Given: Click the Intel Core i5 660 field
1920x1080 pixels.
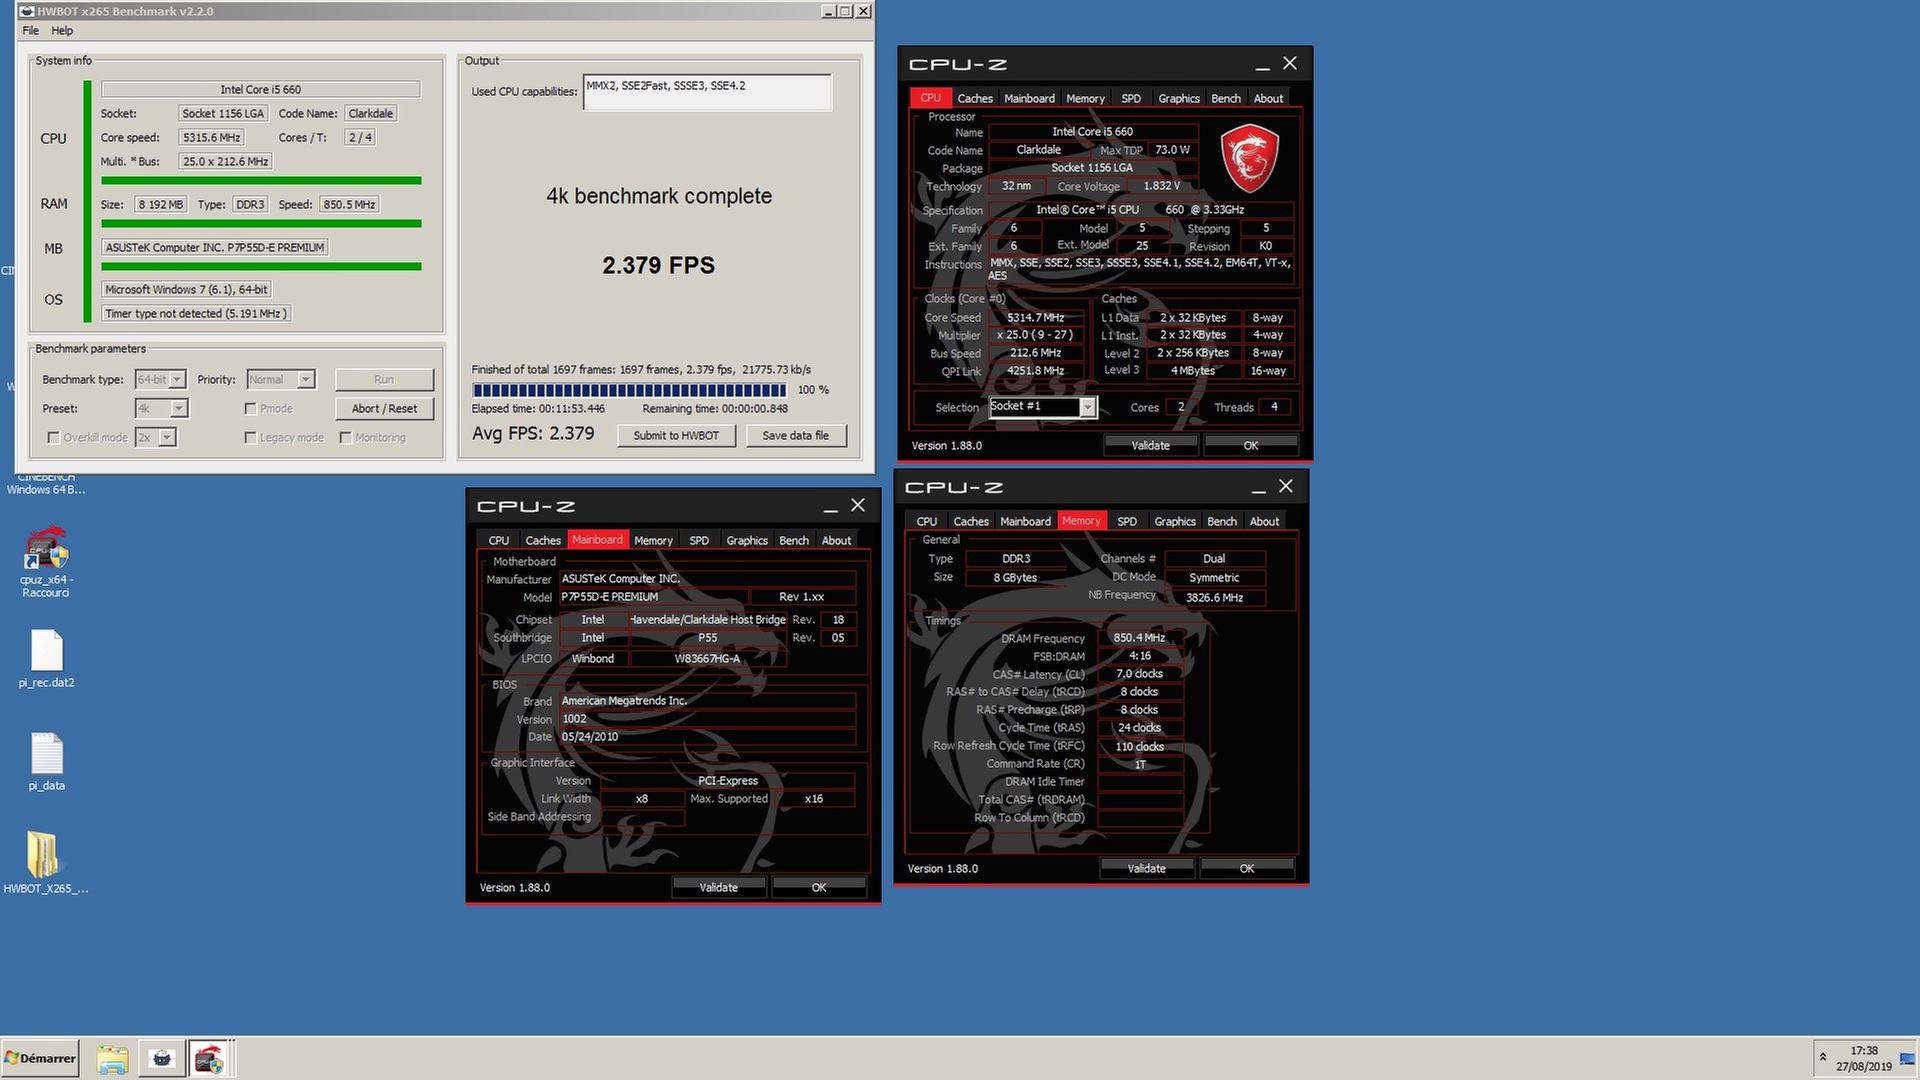Looking at the screenshot, I should (260, 89).
